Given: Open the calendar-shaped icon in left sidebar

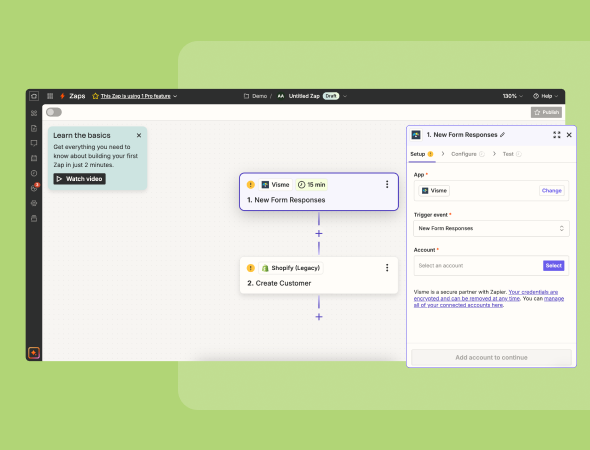Looking at the screenshot, I should [34, 158].
